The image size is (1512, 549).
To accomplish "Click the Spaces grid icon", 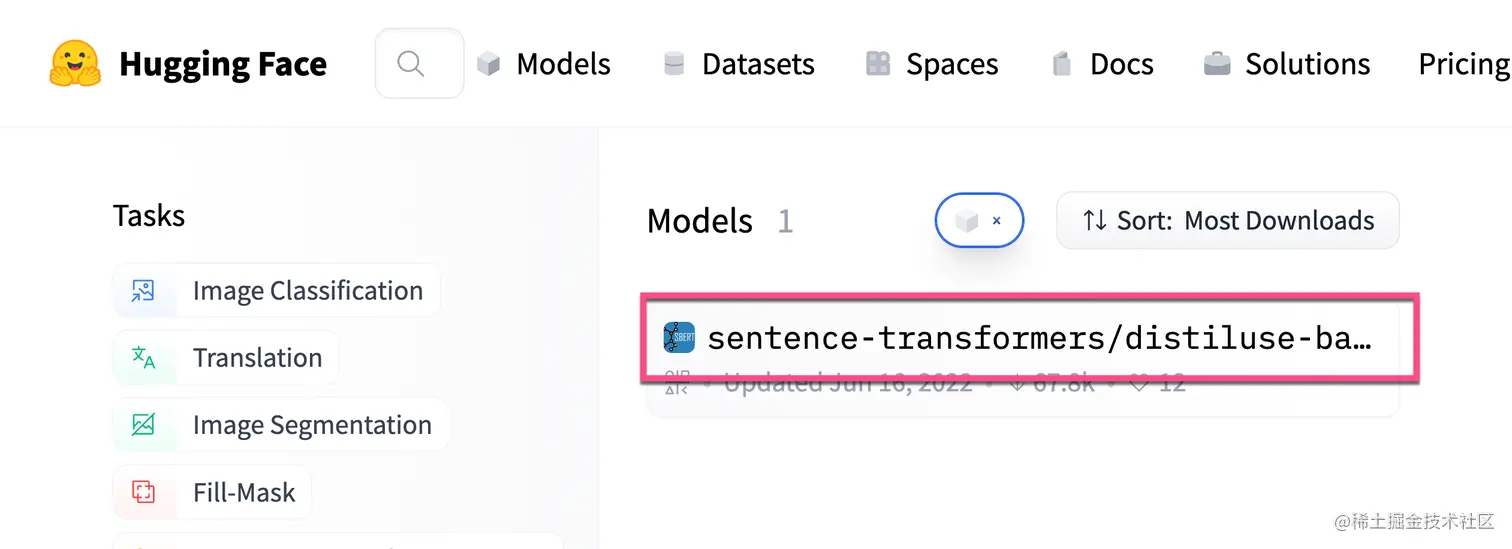I will pos(878,64).
